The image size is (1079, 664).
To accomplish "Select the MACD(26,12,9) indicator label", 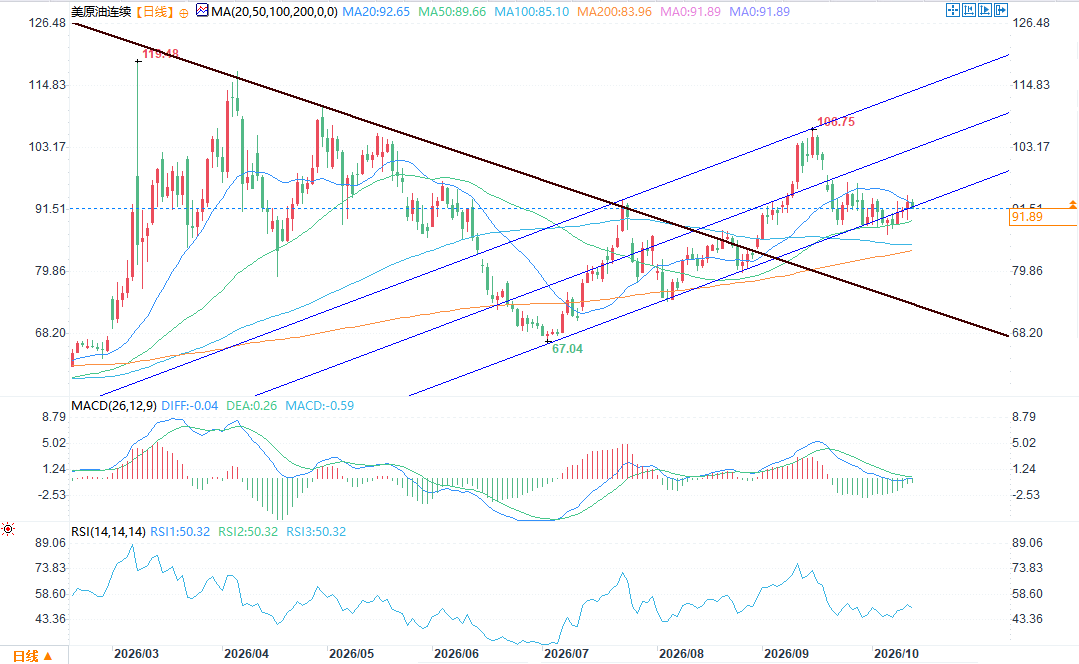I will point(114,405).
